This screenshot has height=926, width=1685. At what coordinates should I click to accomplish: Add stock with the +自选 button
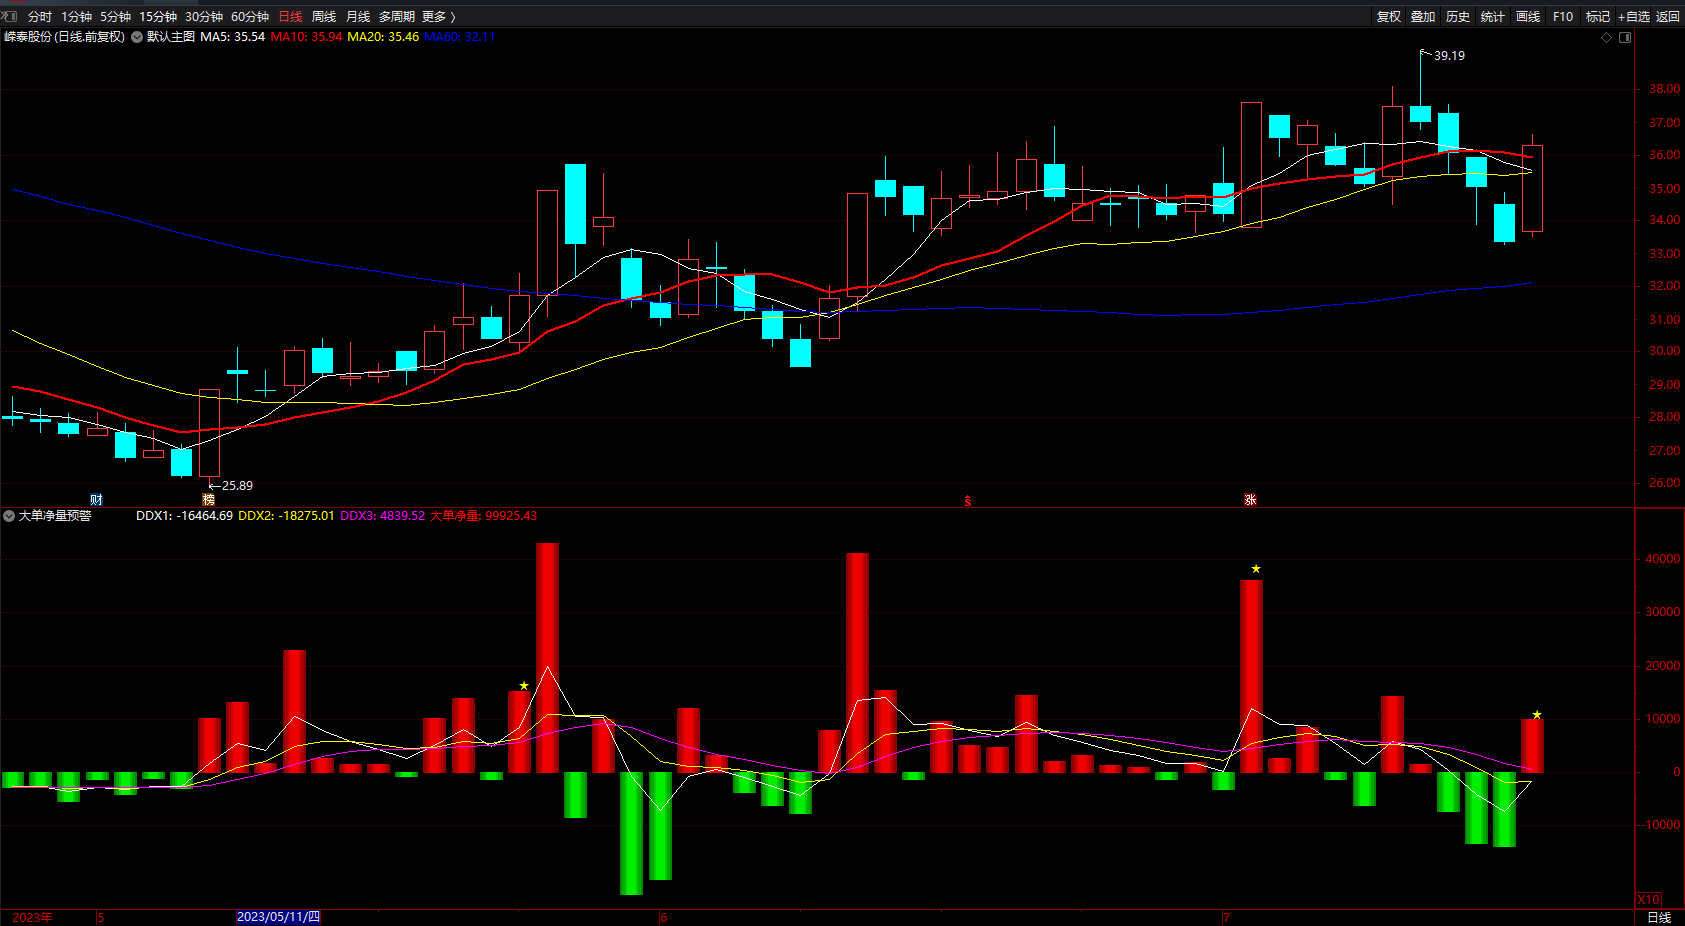pos(1634,17)
